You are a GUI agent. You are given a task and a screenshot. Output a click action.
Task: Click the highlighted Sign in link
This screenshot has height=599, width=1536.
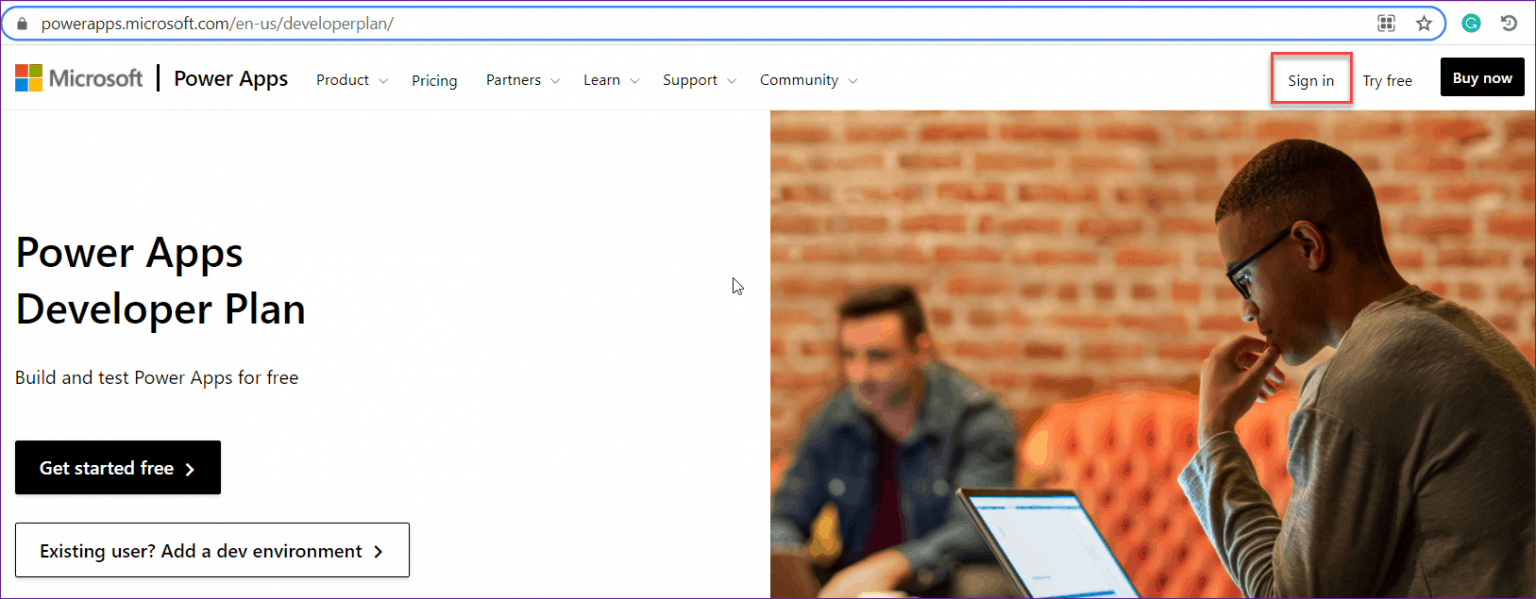(1311, 79)
